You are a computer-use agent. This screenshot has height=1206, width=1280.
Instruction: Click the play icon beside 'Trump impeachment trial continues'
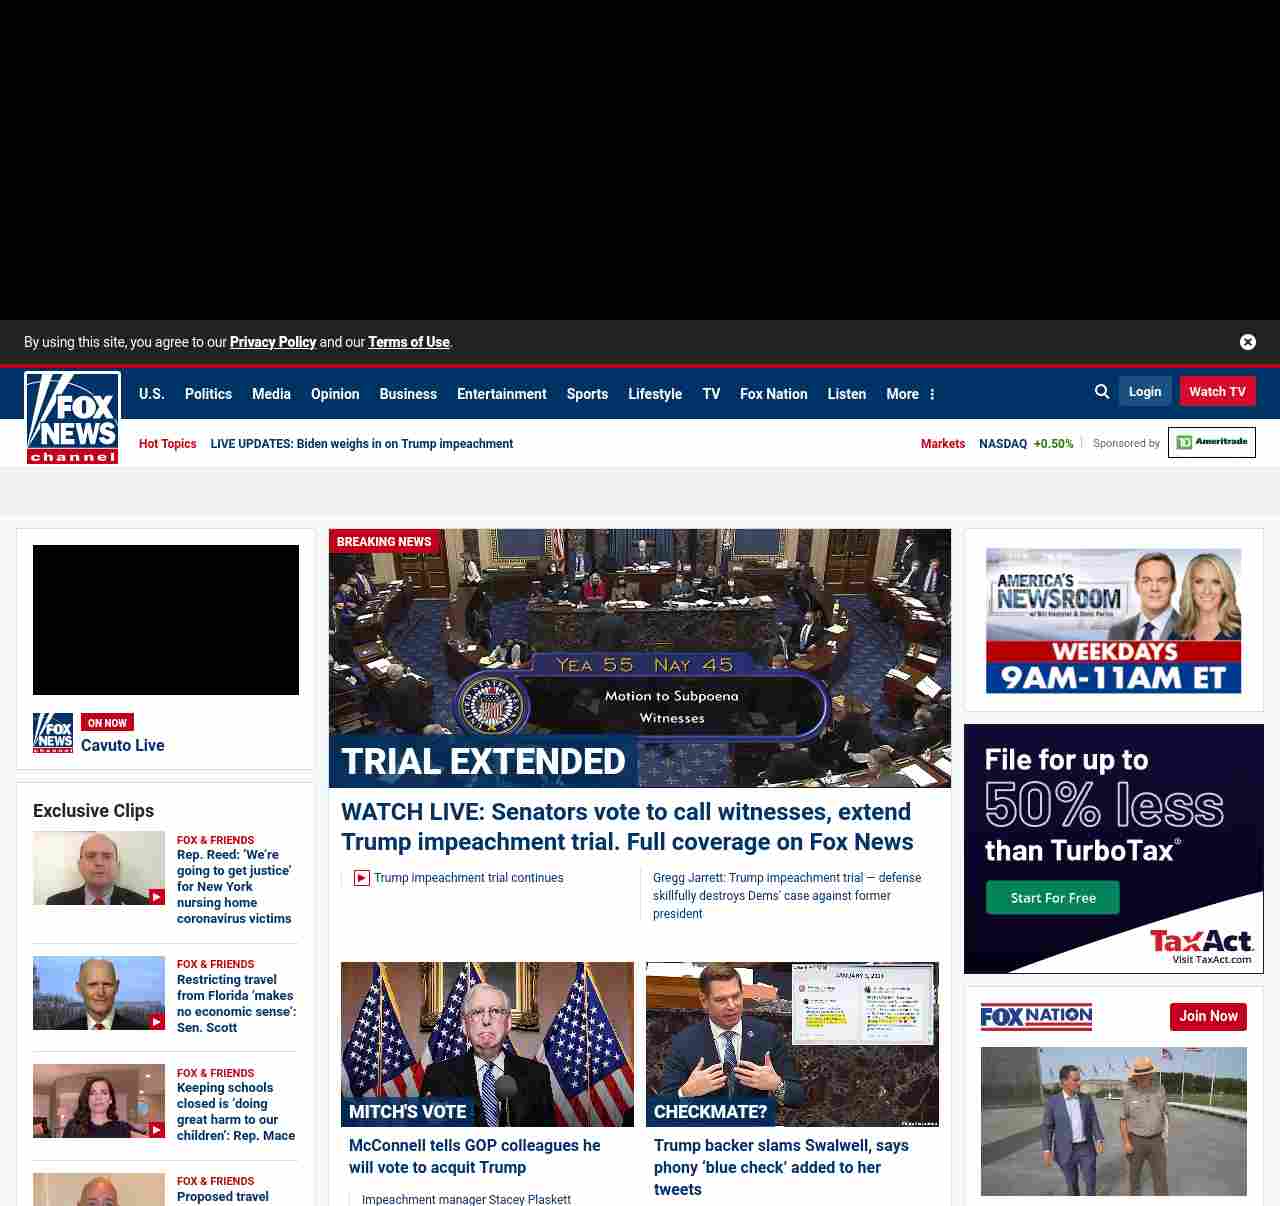tap(362, 878)
